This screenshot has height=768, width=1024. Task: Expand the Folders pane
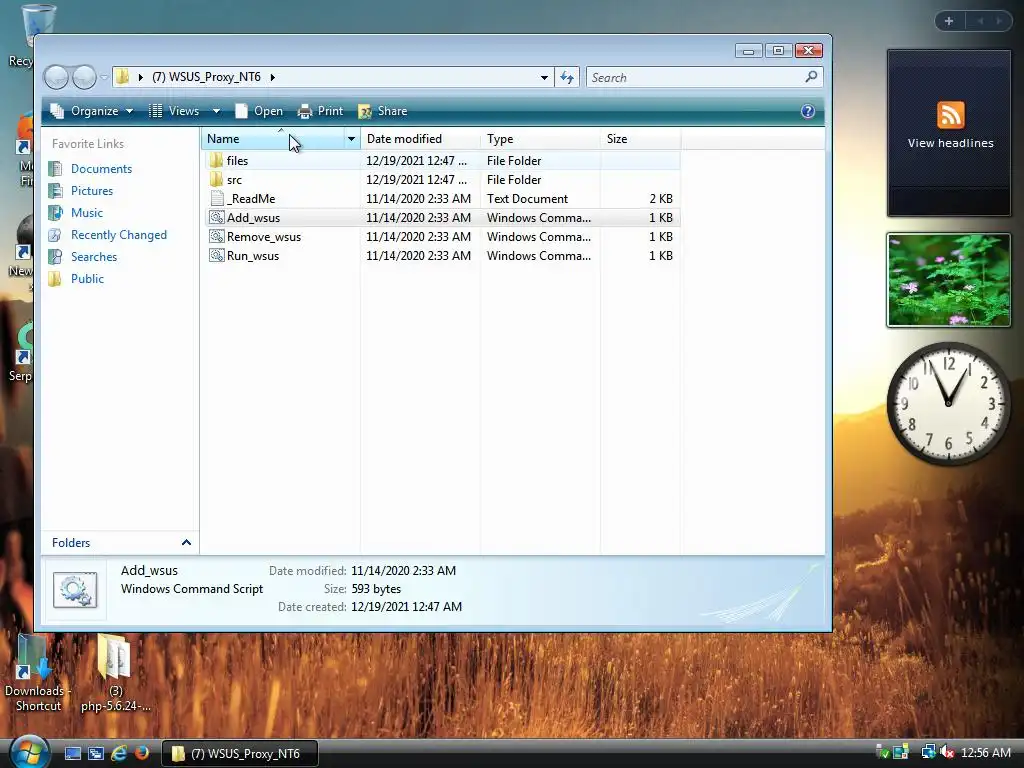tap(186, 543)
